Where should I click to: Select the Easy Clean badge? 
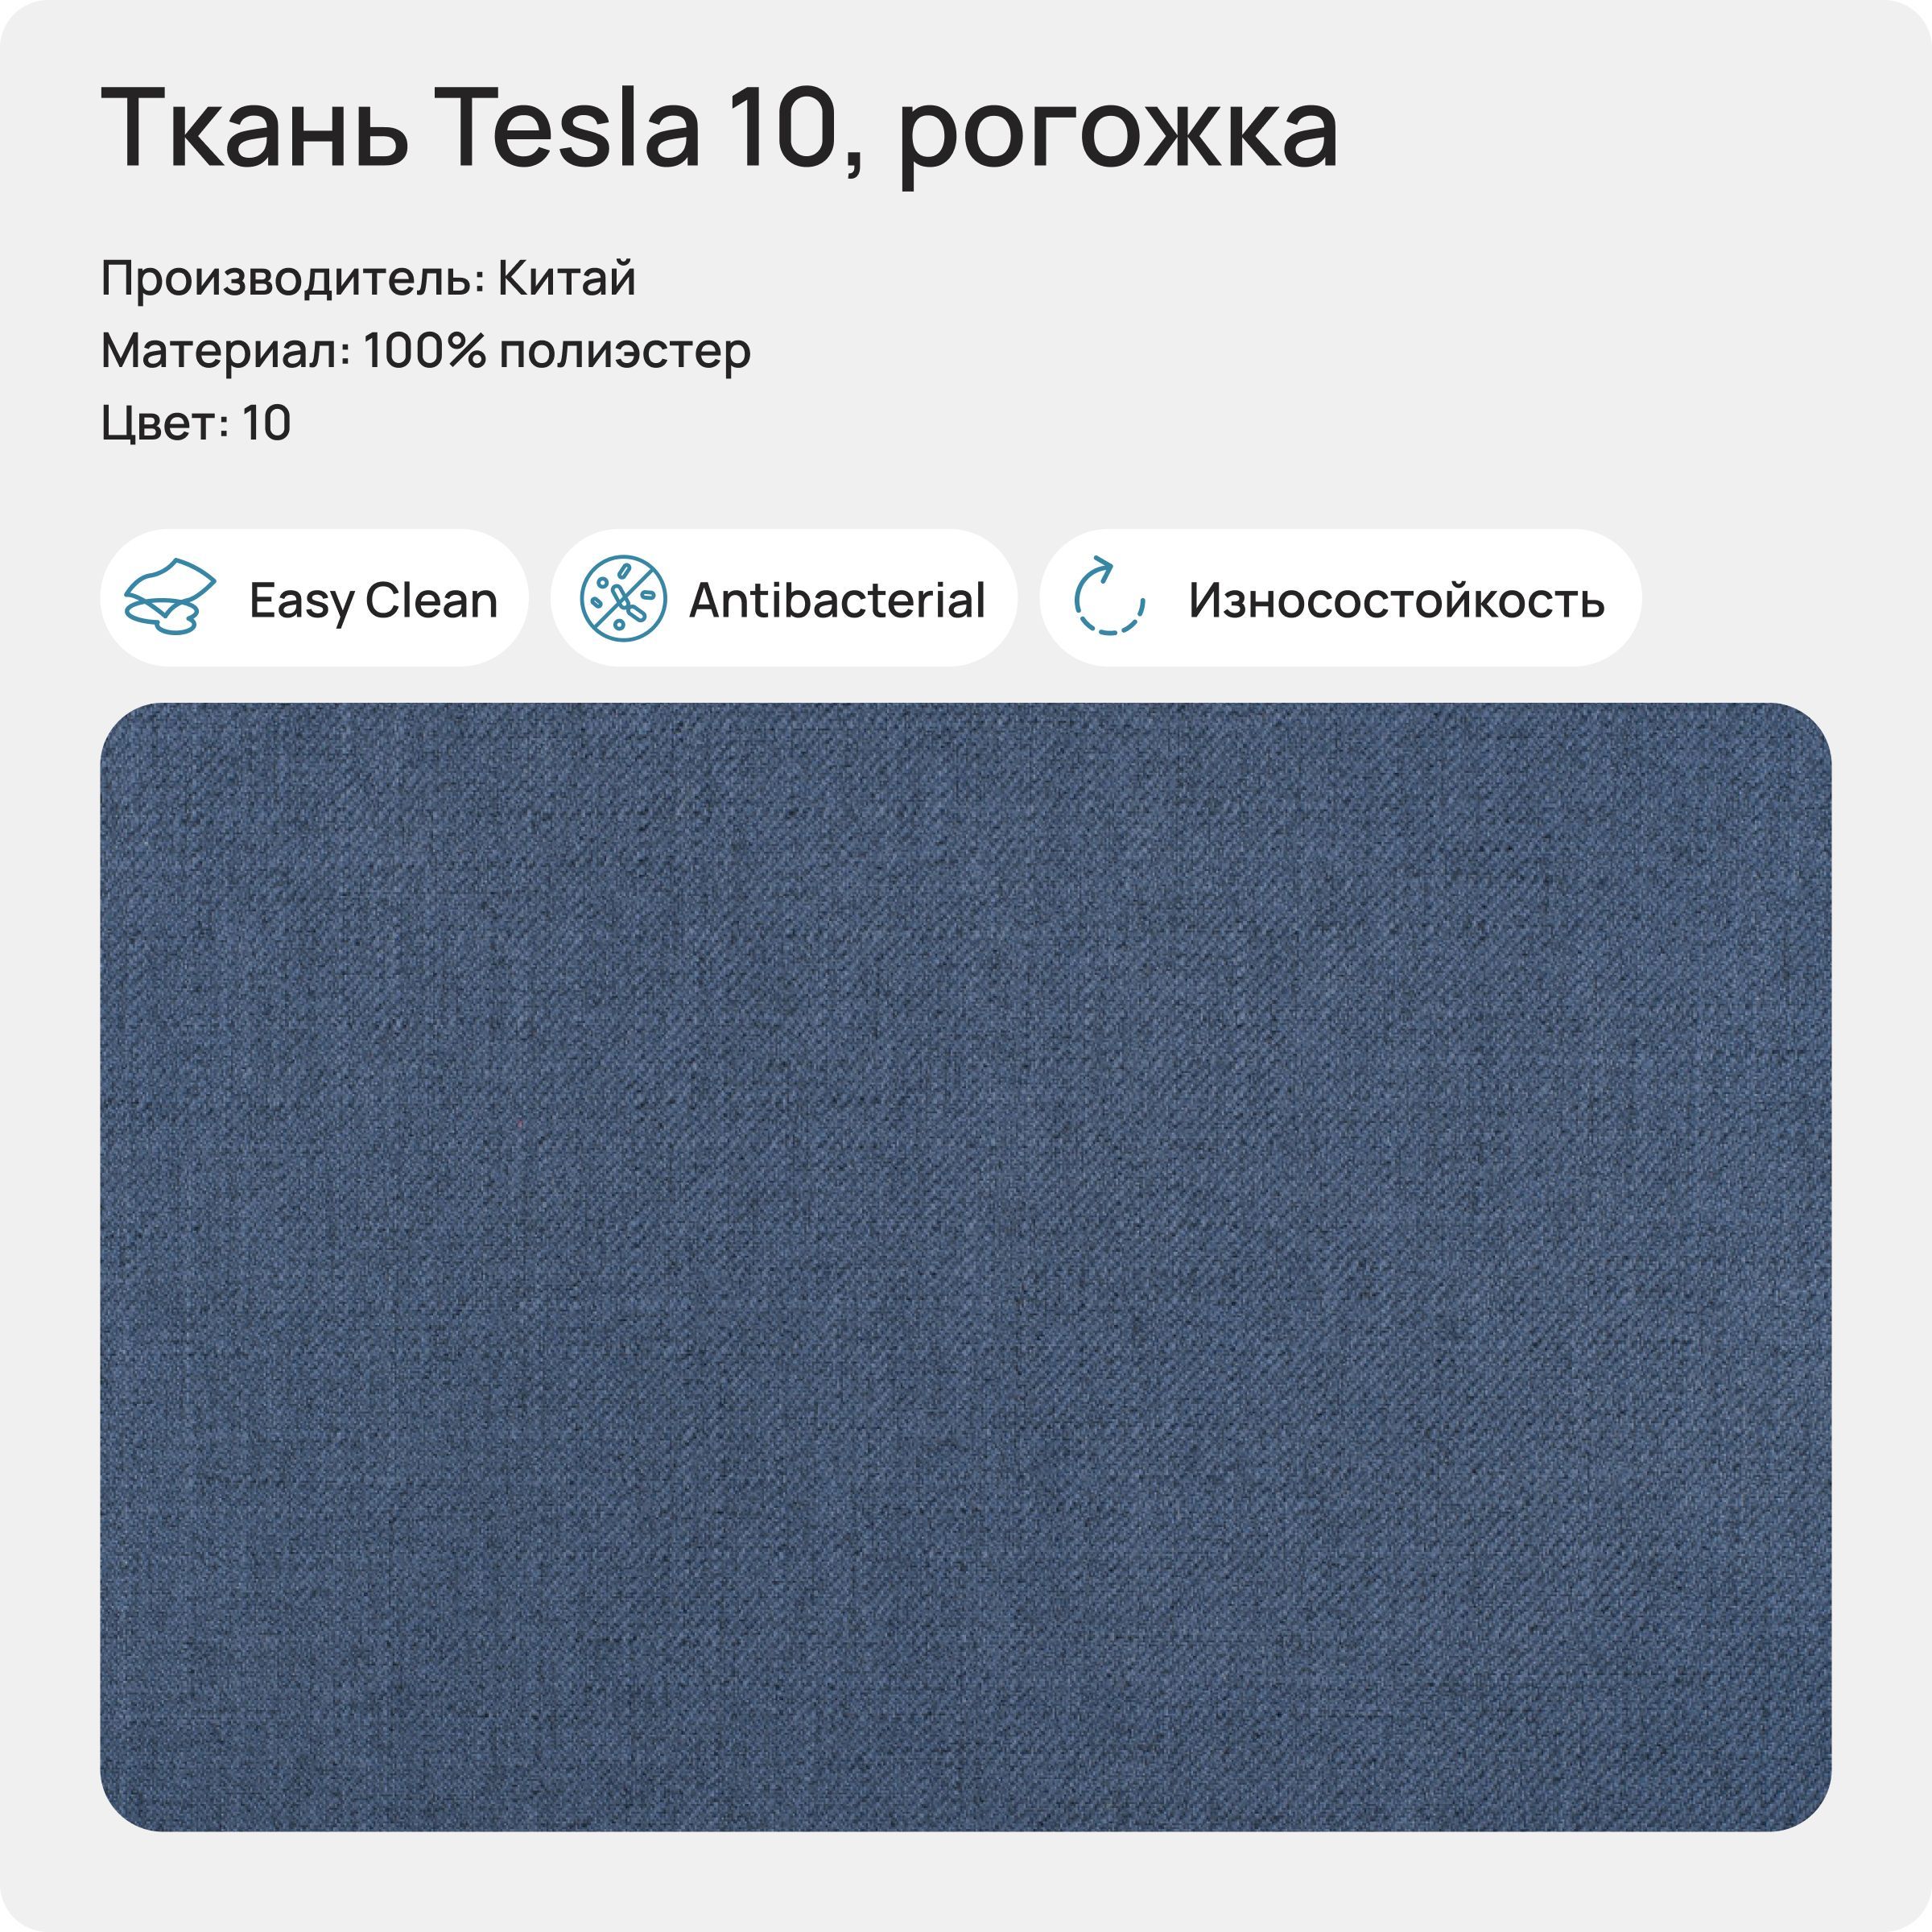[314, 598]
